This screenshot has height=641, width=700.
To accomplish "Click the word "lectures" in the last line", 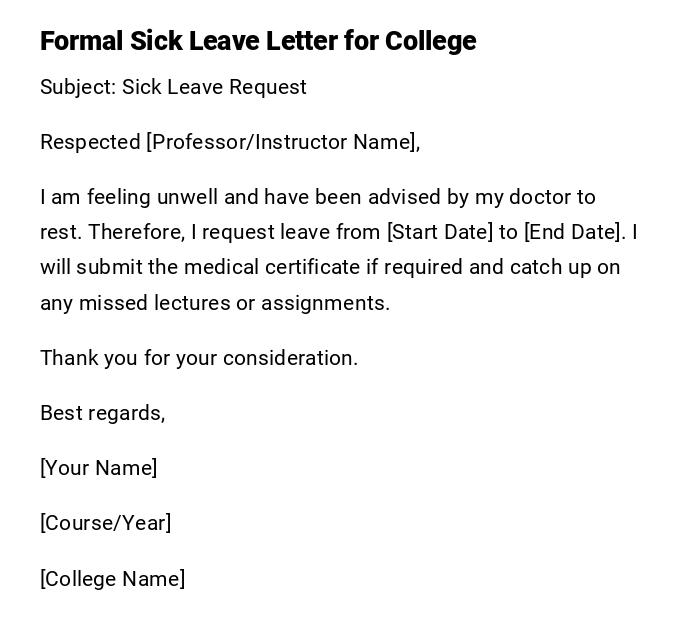I will 192,303.
